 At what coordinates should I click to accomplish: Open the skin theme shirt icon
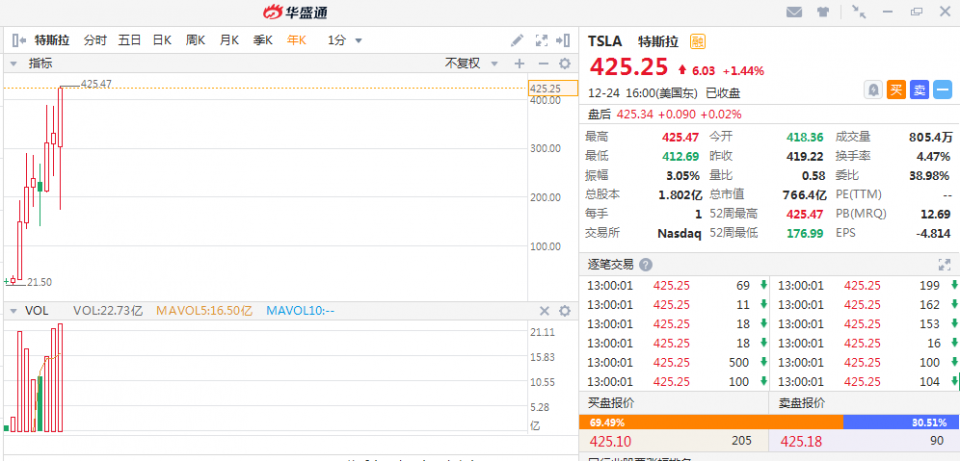(823, 12)
